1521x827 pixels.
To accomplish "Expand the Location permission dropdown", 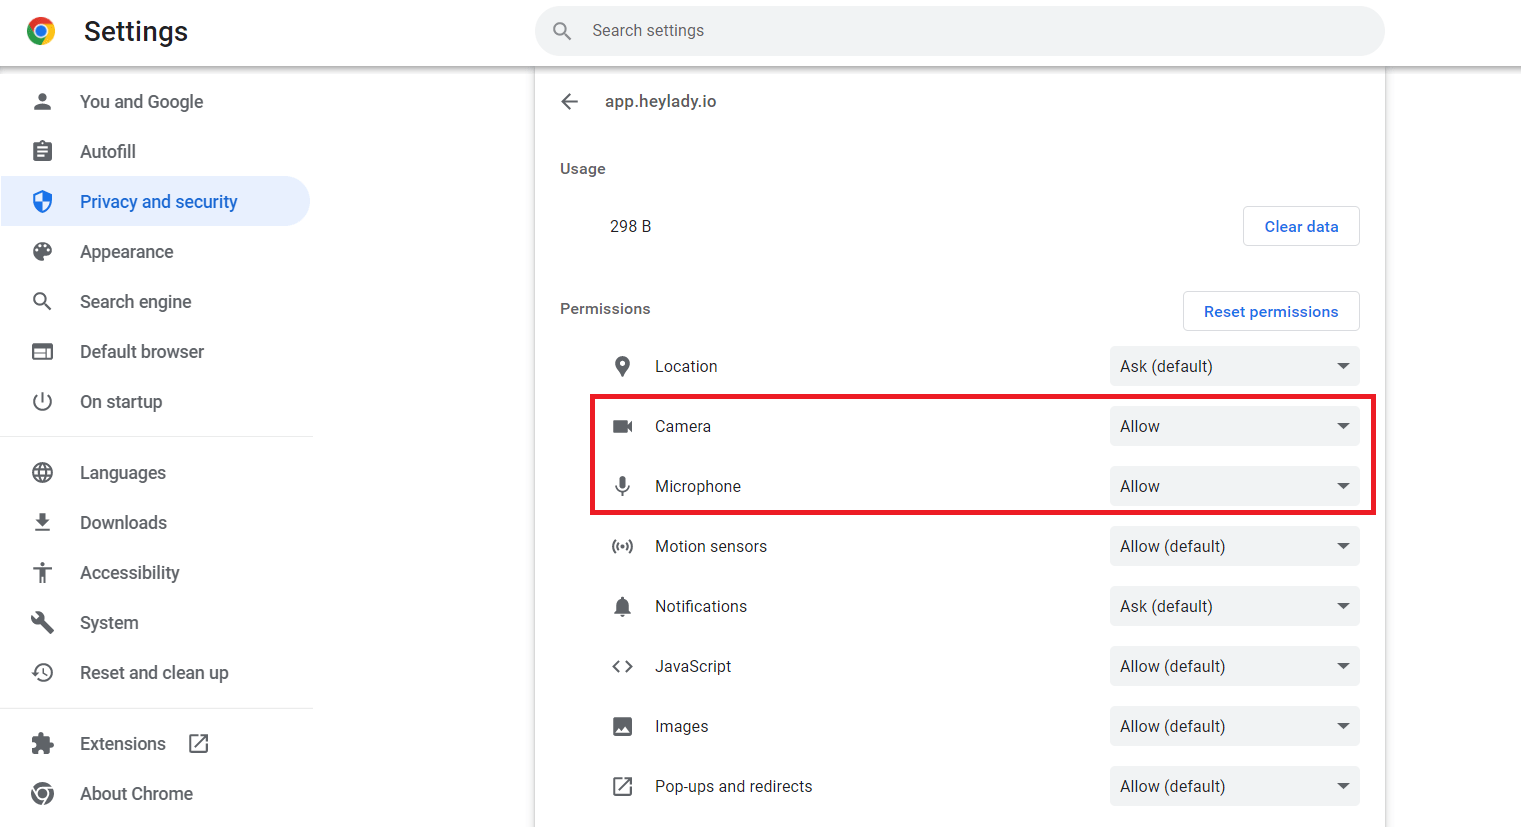I will pyautogui.click(x=1234, y=366).
